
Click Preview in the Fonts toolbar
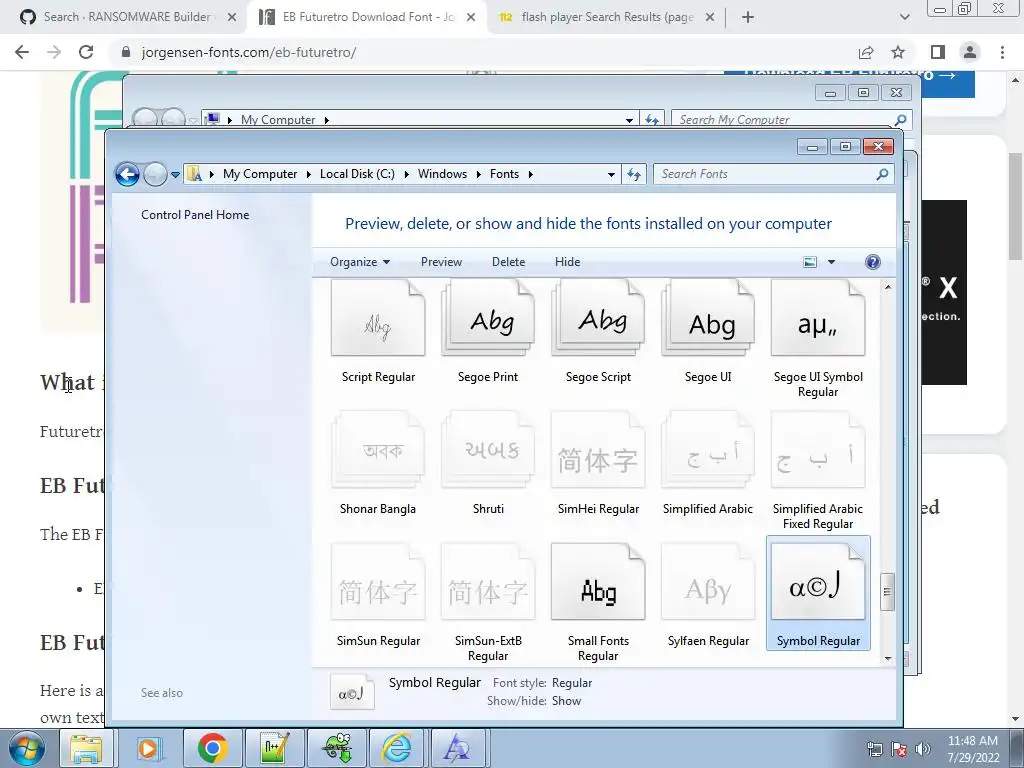[441, 262]
